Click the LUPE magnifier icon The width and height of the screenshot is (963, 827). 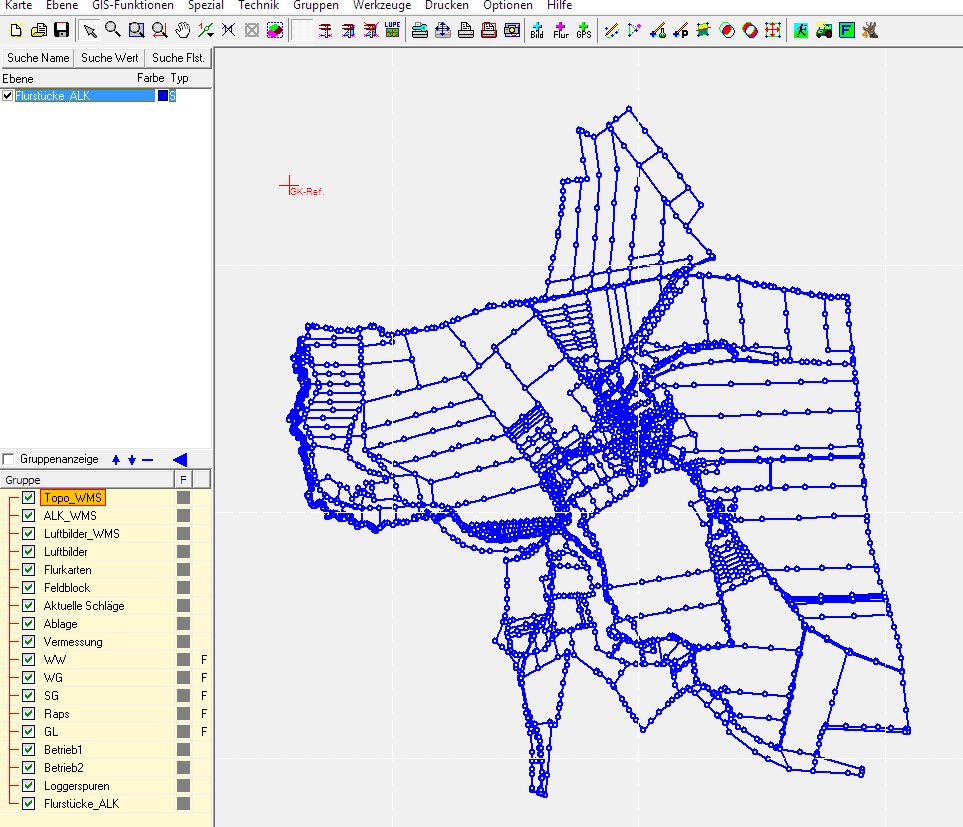[x=392, y=30]
